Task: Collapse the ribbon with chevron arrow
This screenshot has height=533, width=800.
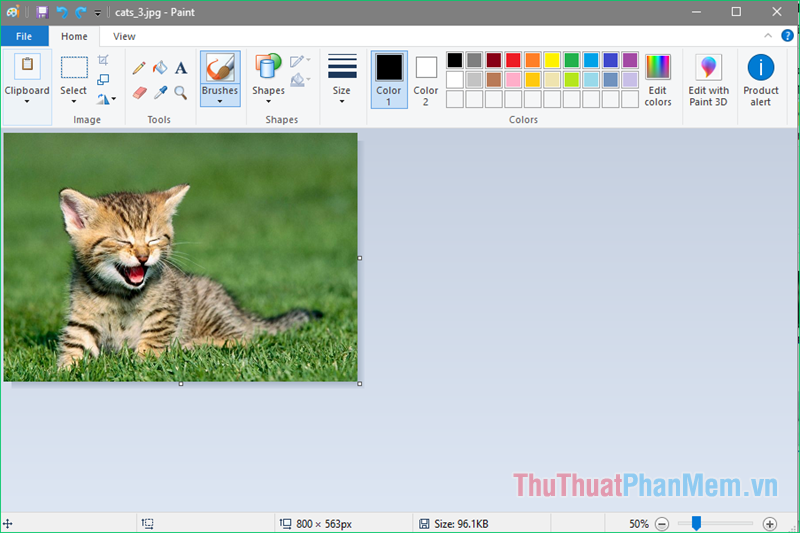Action: pos(768,36)
